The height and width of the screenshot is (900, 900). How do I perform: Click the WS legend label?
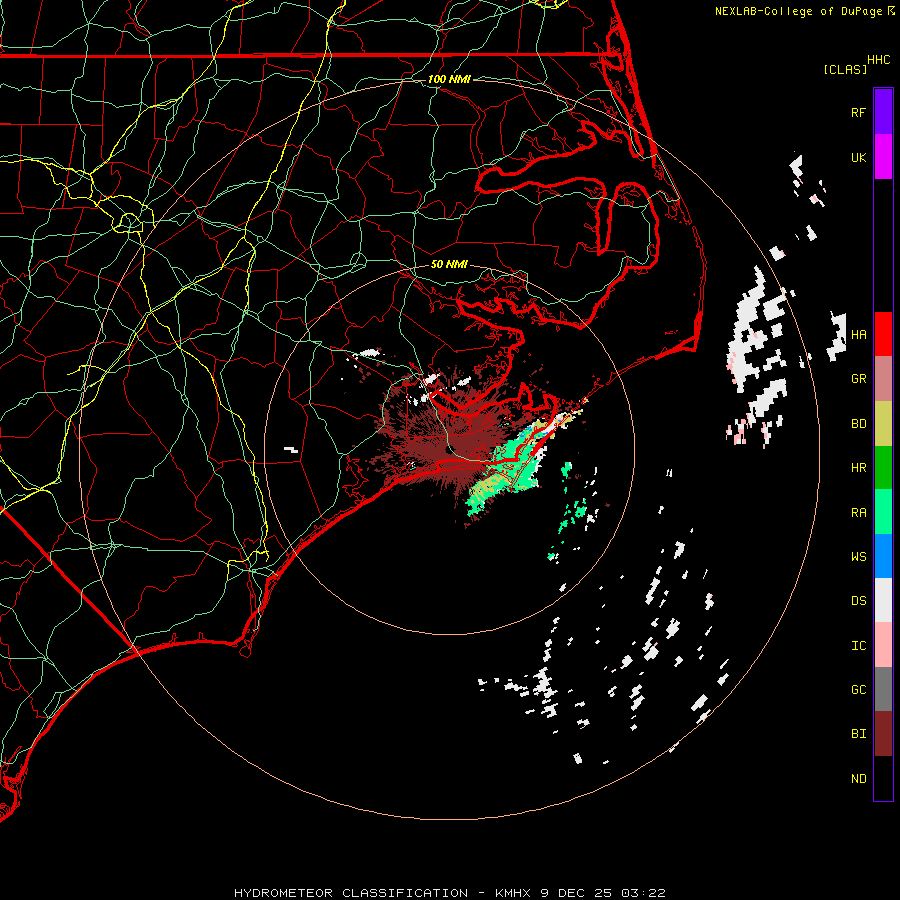pyautogui.click(x=858, y=556)
